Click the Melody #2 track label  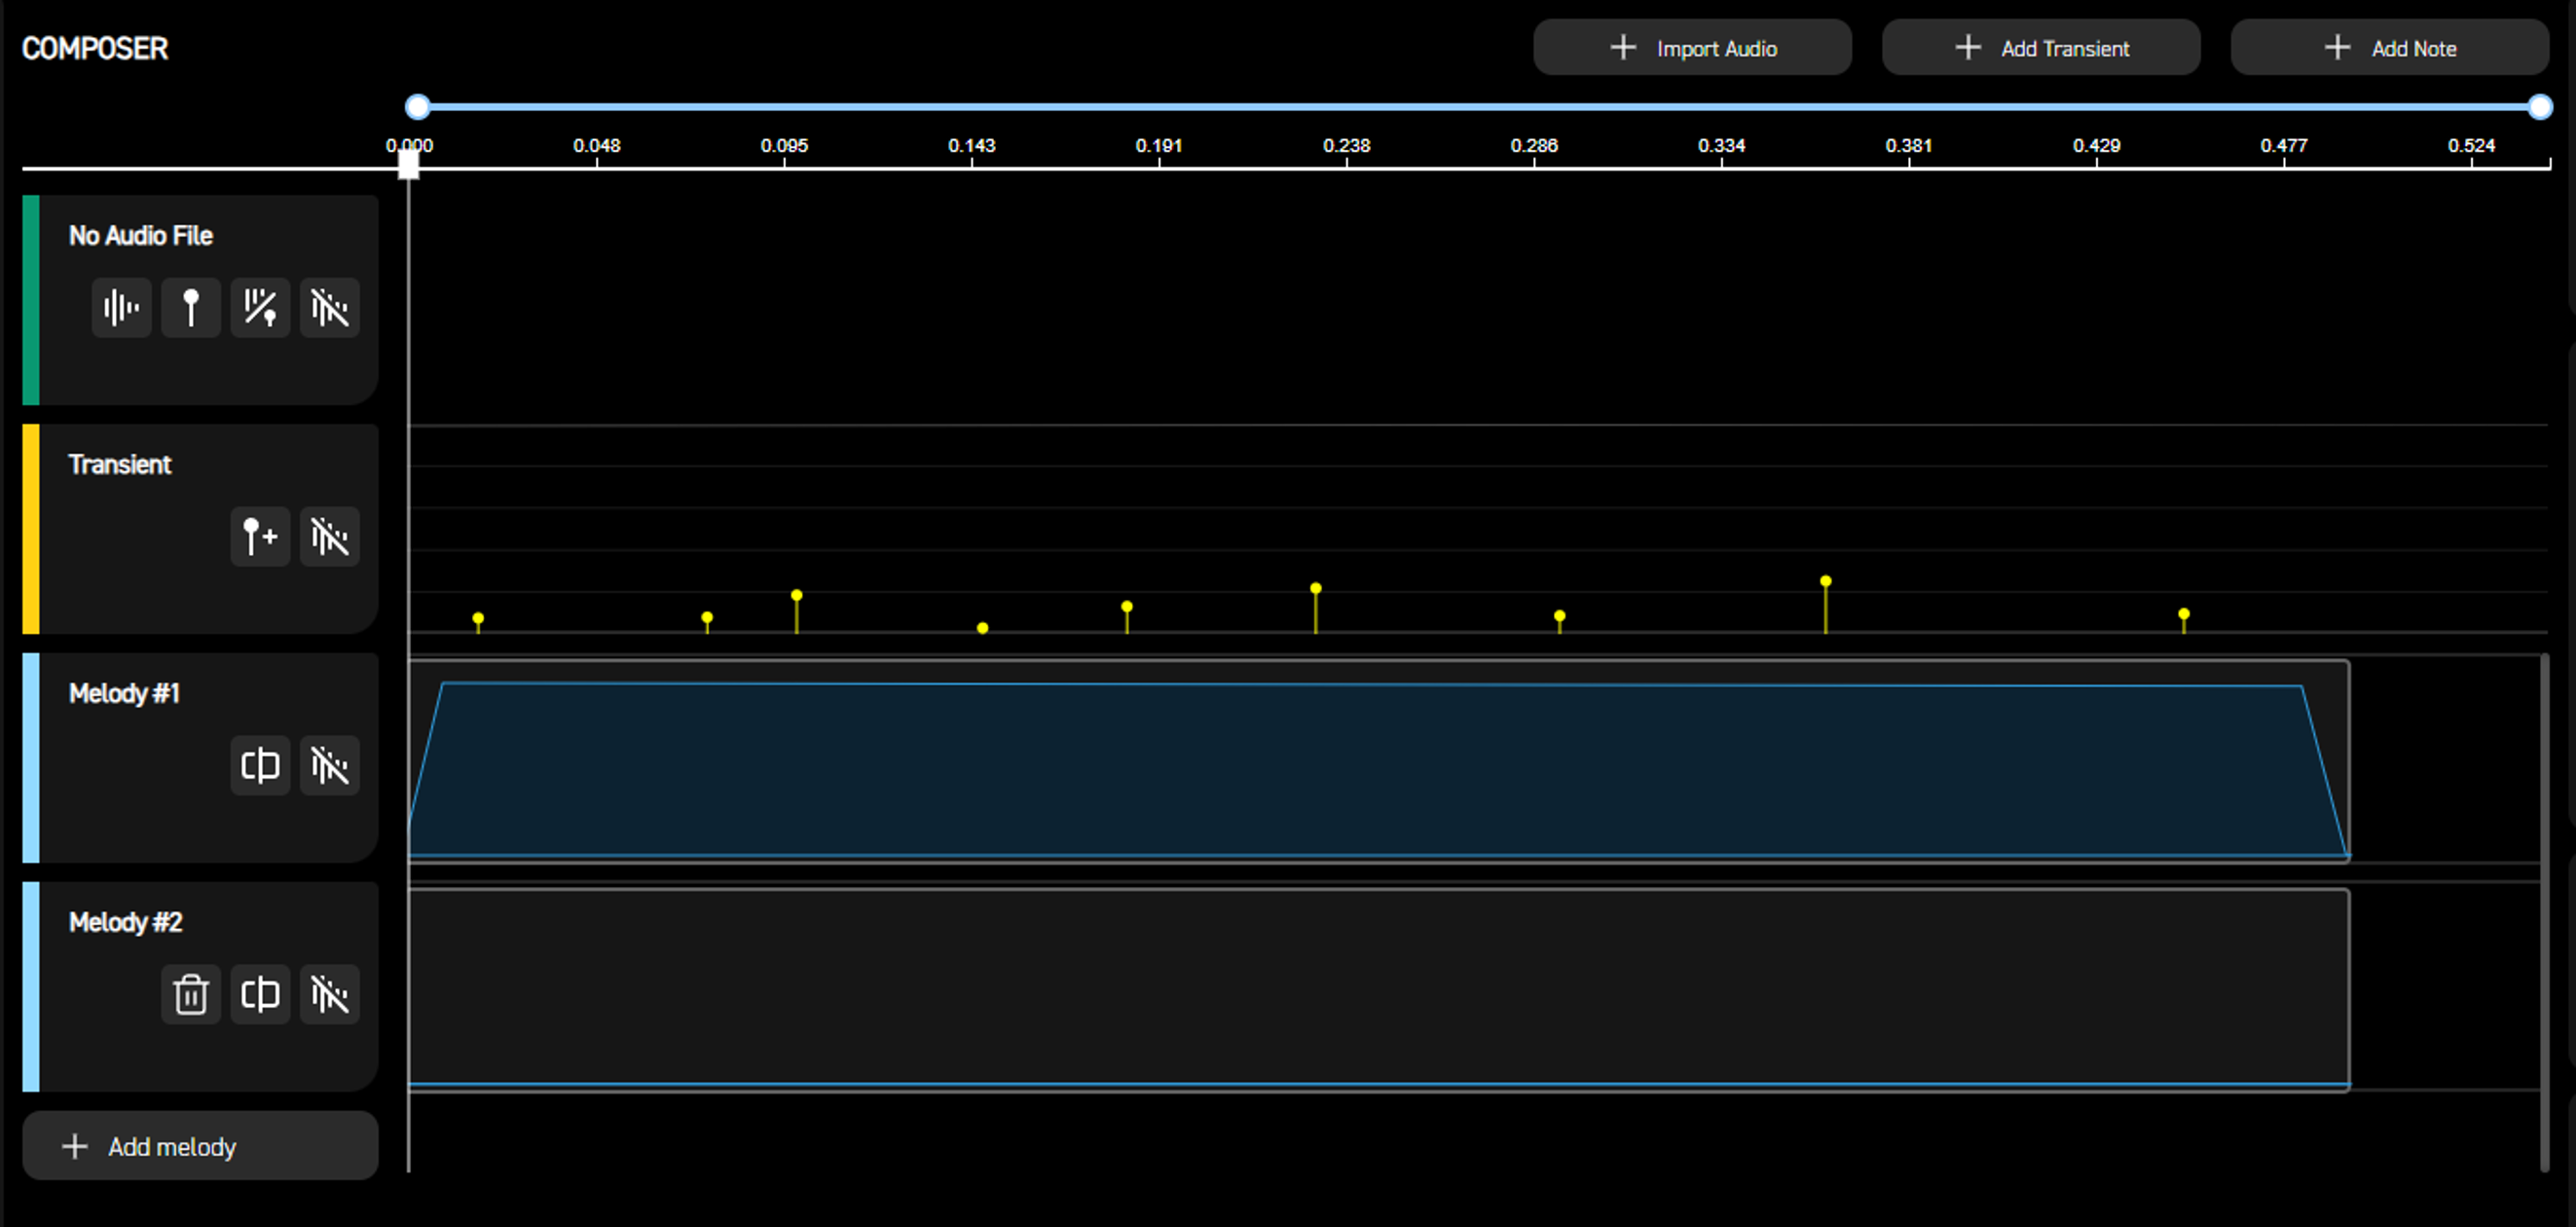pyautogui.click(x=126, y=923)
